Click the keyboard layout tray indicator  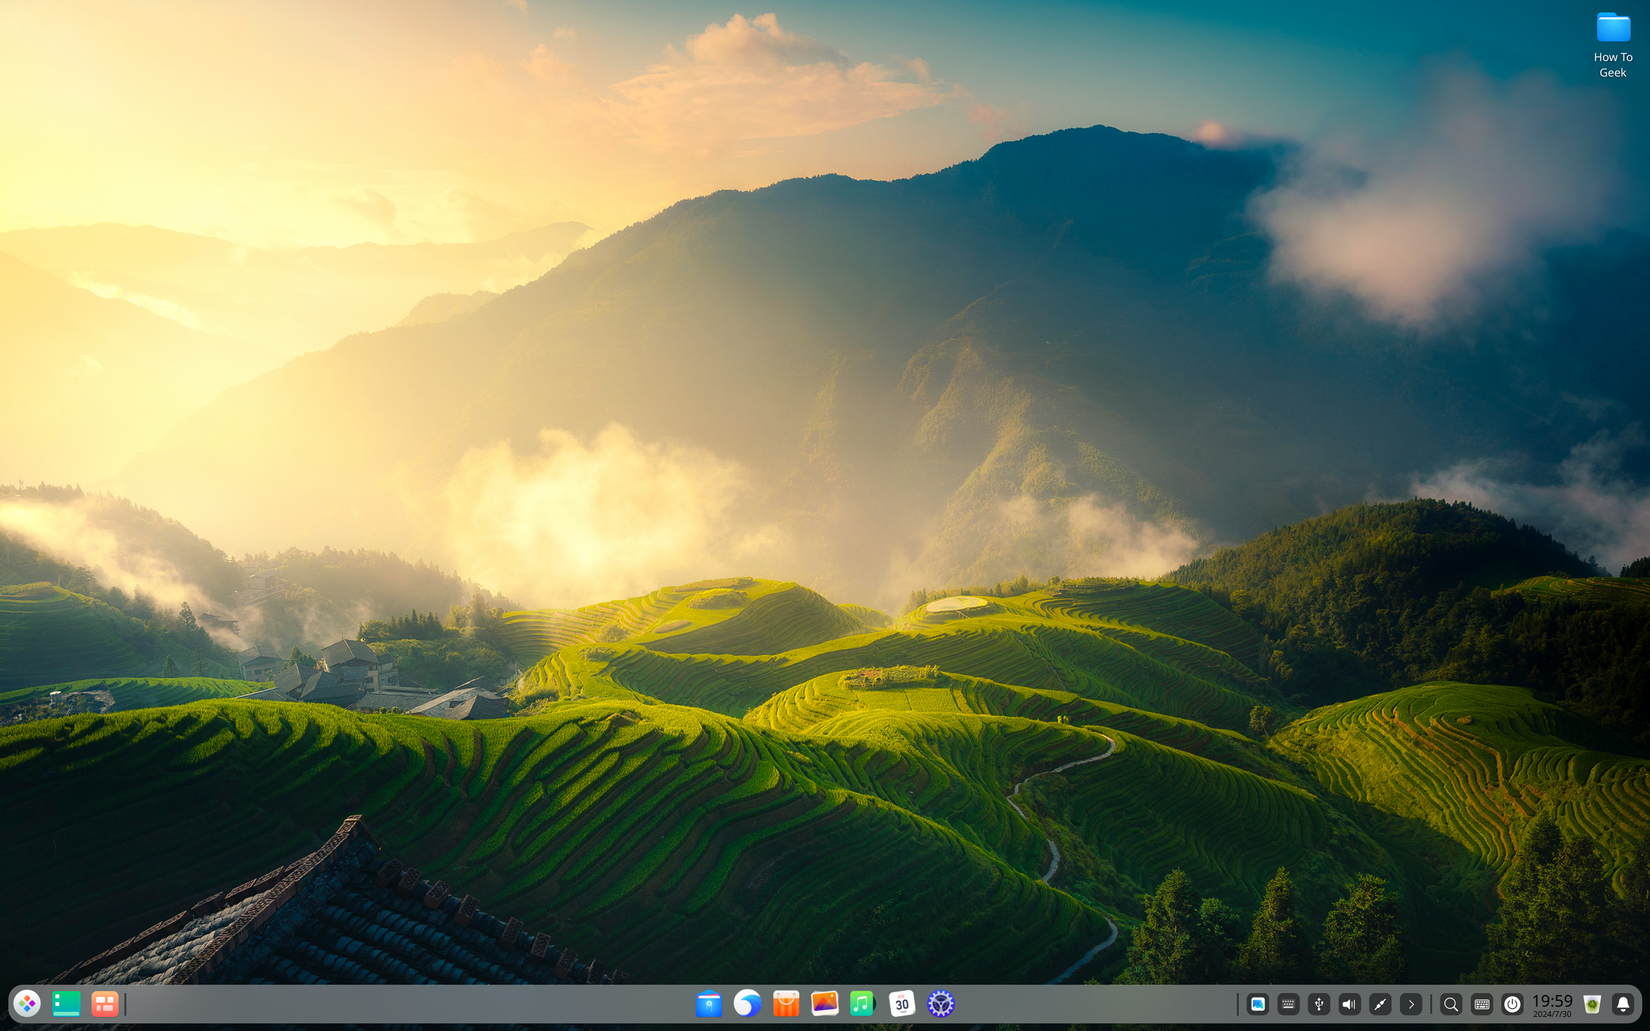pyautogui.click(x=1288, y=1004)
